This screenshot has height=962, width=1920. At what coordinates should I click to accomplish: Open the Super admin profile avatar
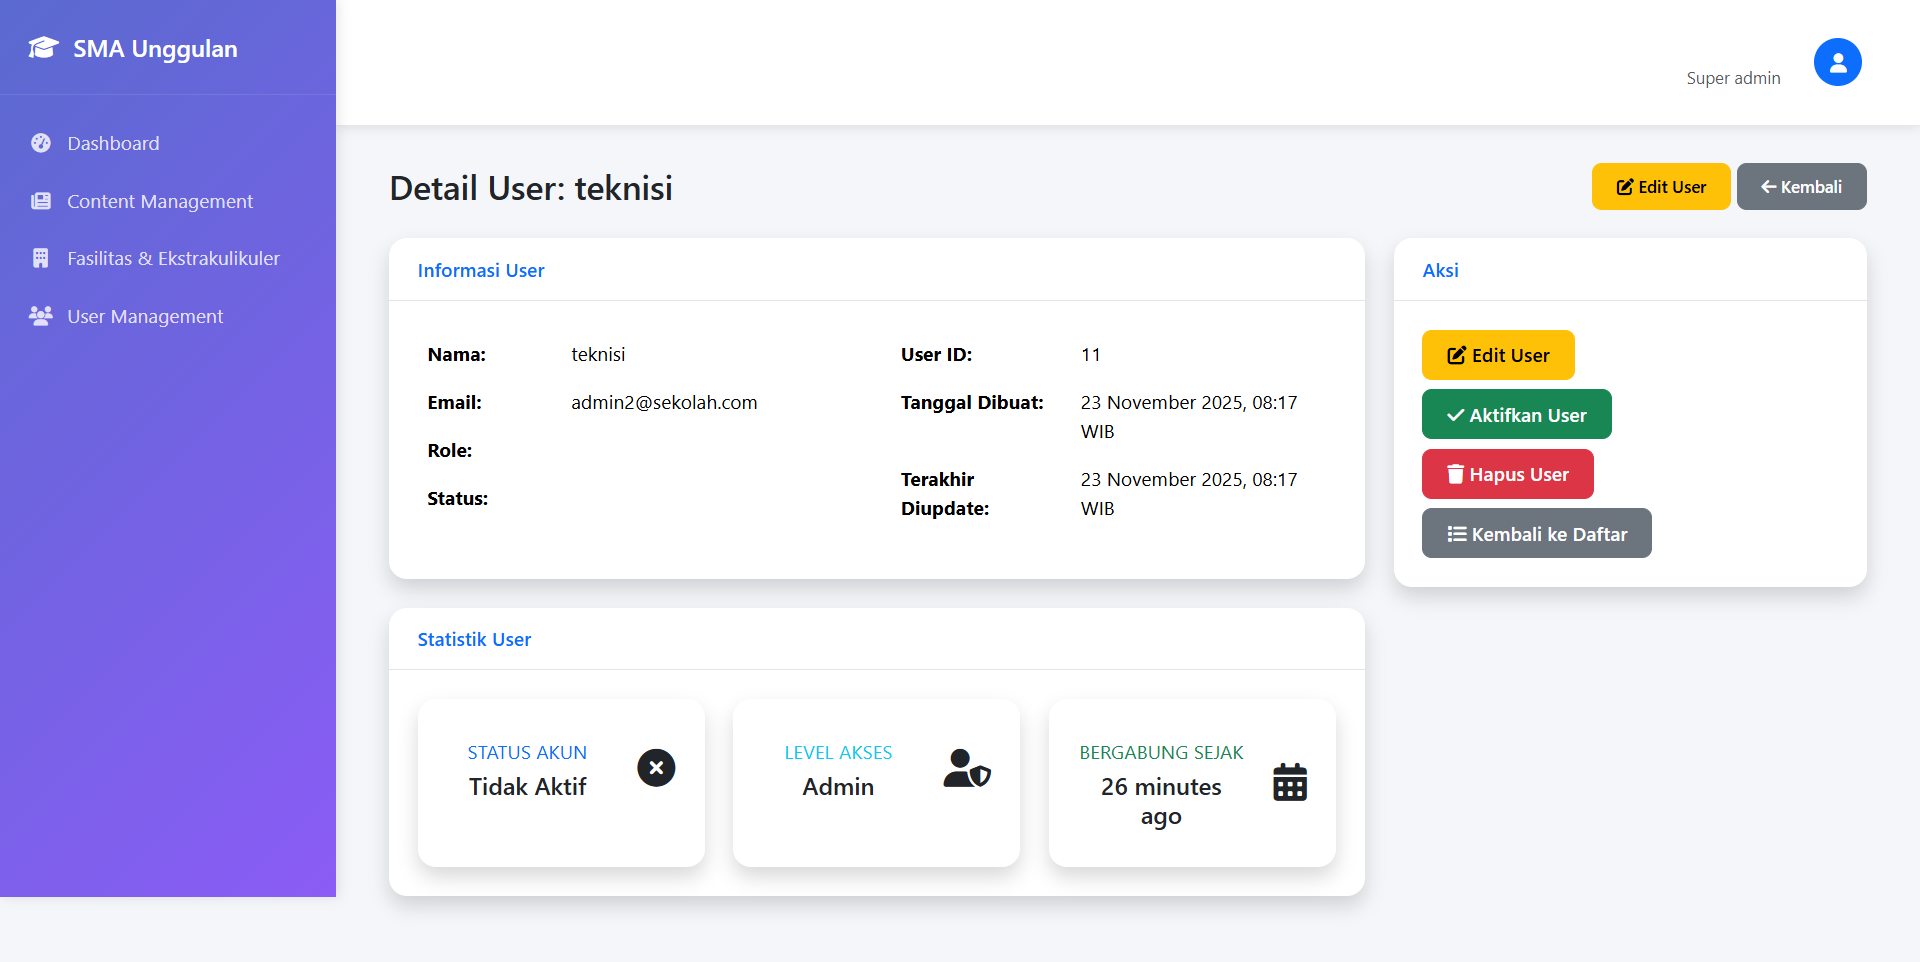(1837, 62)
